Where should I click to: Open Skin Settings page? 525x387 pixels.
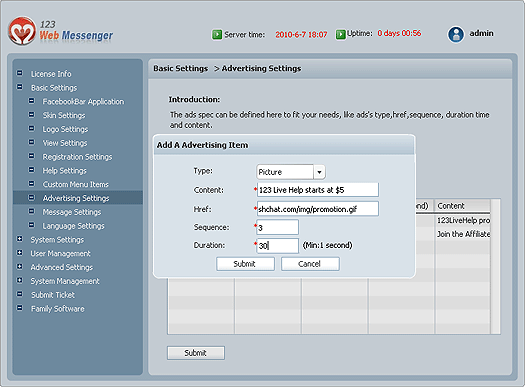[x=64, y=115]
